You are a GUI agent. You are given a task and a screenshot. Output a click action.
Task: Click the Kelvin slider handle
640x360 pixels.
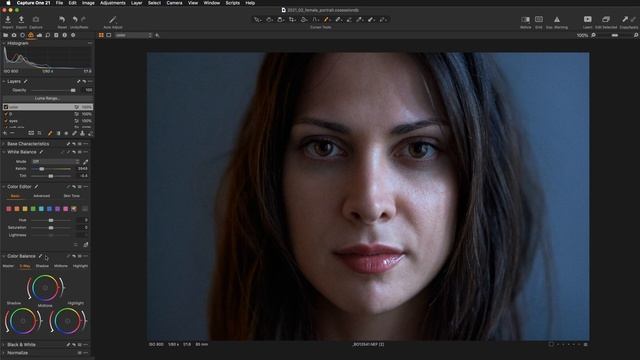pos(42,169)
